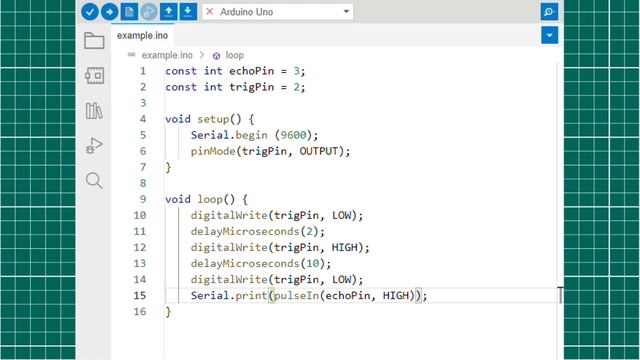Click line number 1 in gutter
Image resolution: width=640 pixels, height=360 pixels.
click(x=143, y=71)
